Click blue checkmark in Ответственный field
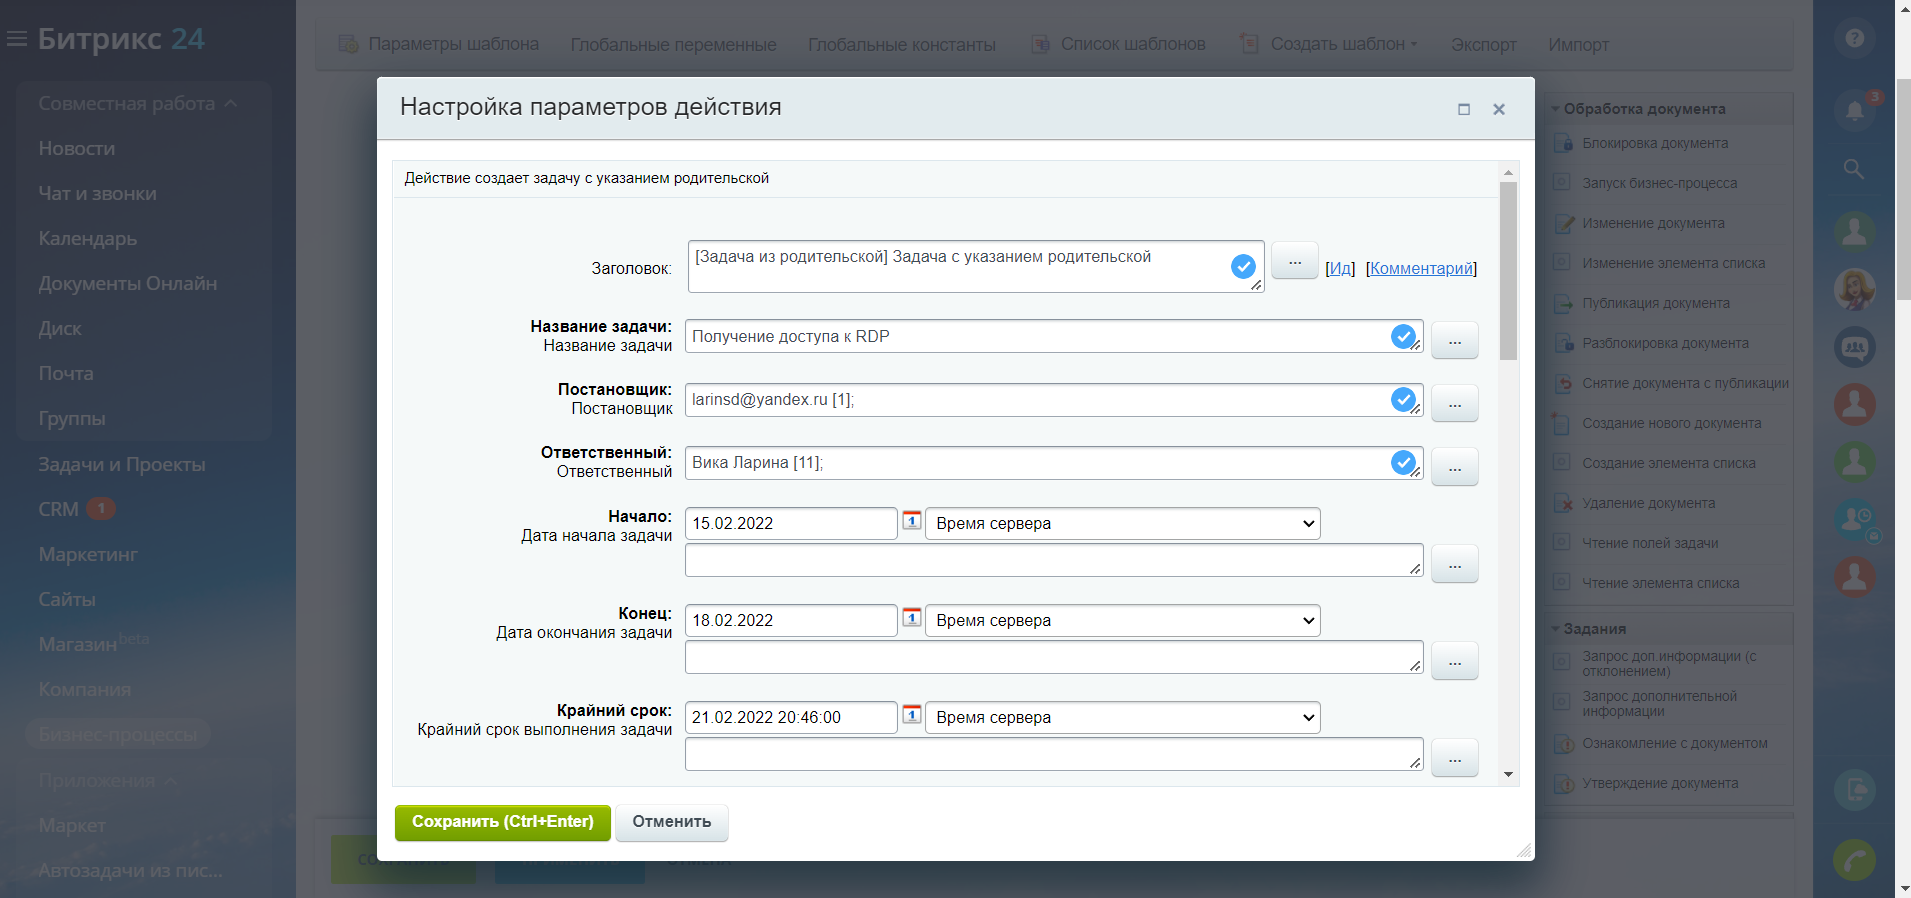 1403,462
